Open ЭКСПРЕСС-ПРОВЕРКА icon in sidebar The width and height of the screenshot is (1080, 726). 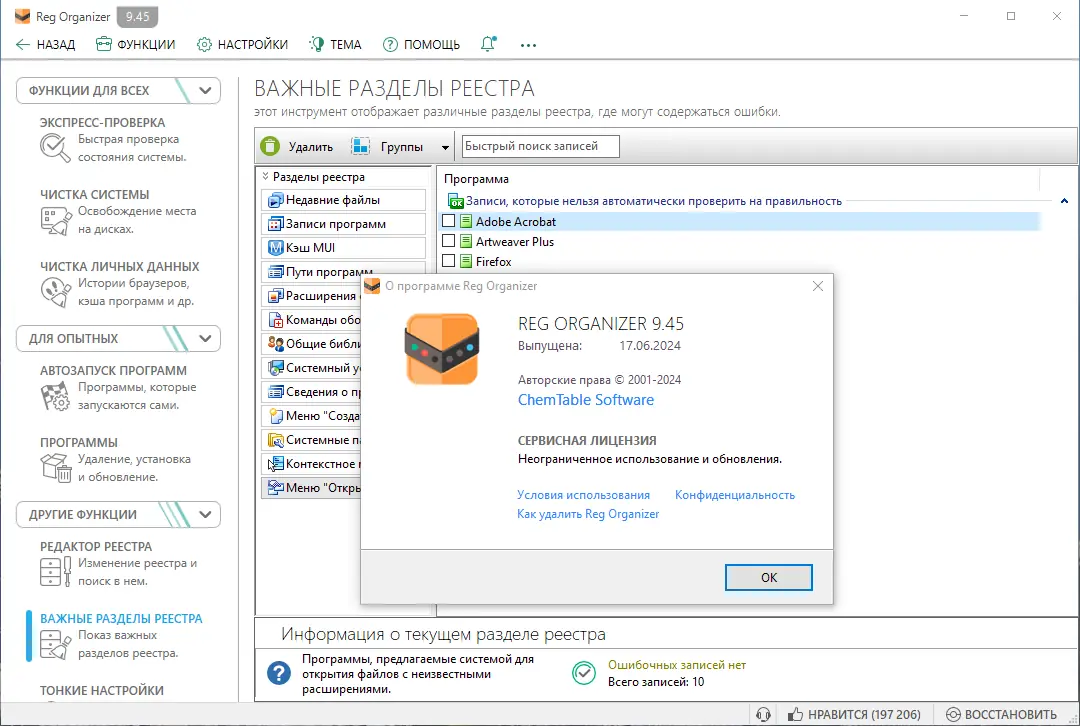coord(55,147)
